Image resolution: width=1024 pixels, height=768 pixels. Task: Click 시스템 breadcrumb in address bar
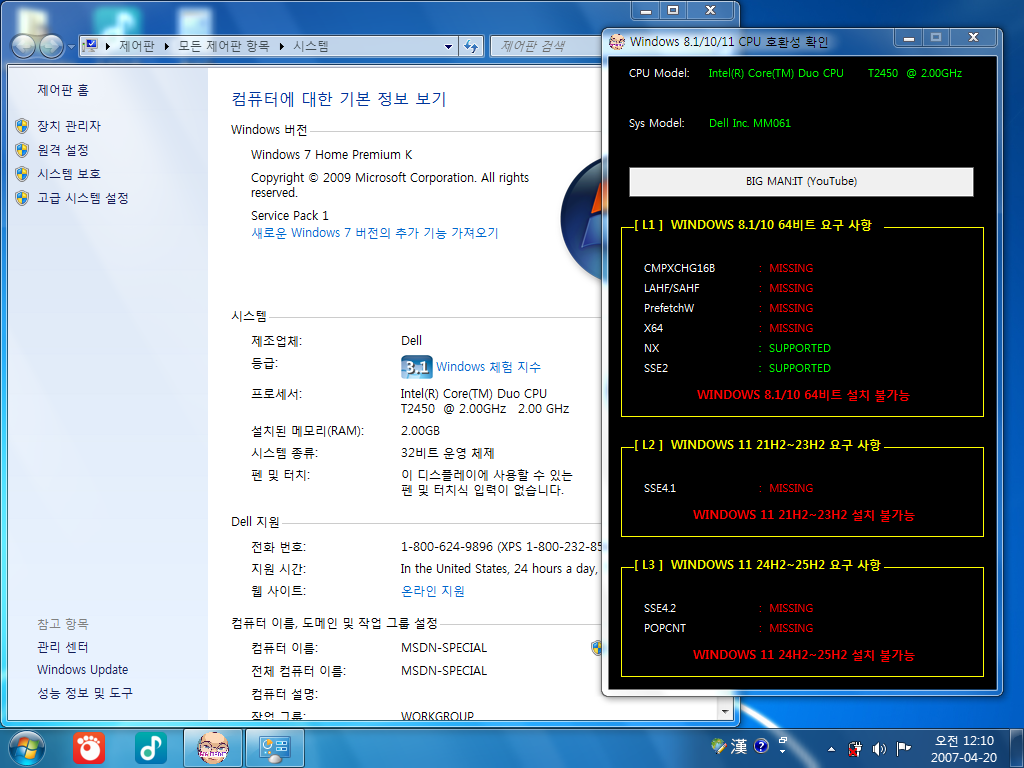(x=311, y=46)
